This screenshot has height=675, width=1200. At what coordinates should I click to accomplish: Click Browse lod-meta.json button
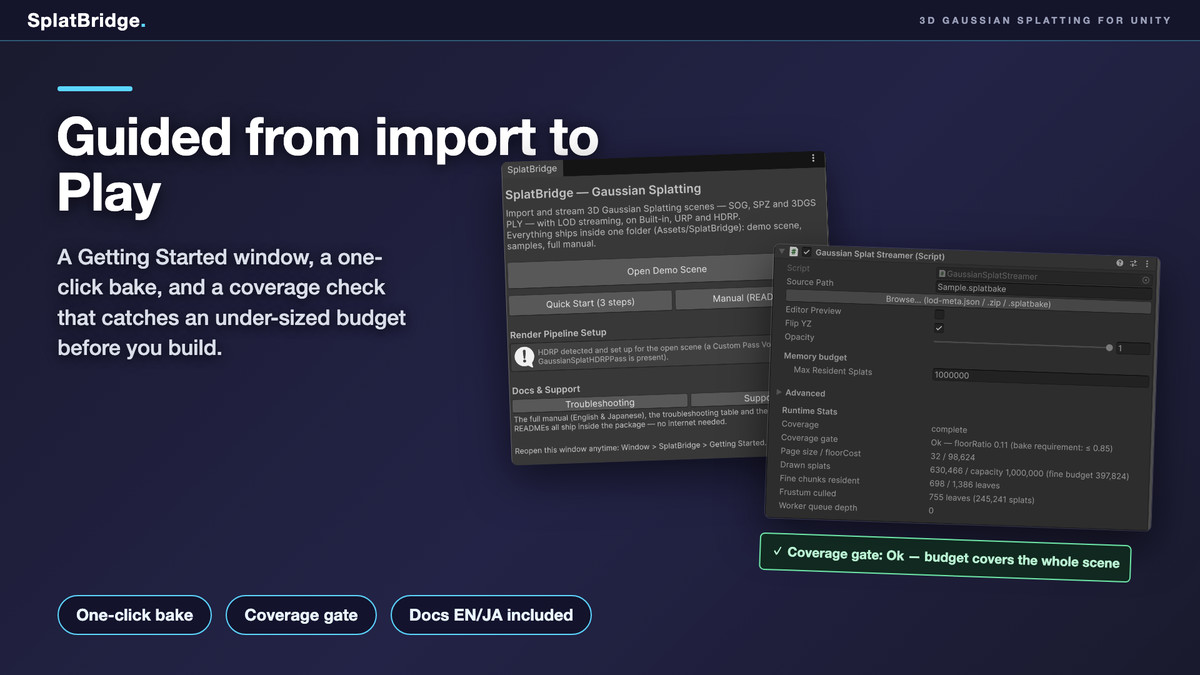tap(966, 303)
